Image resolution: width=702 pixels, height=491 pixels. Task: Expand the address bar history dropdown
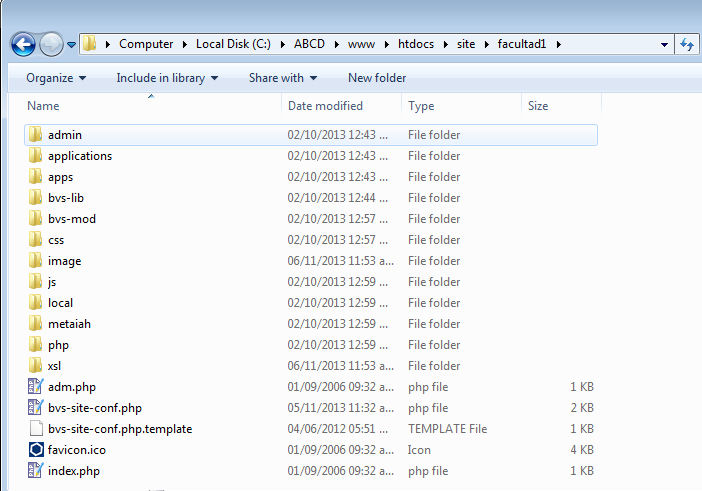click(665, 45)
